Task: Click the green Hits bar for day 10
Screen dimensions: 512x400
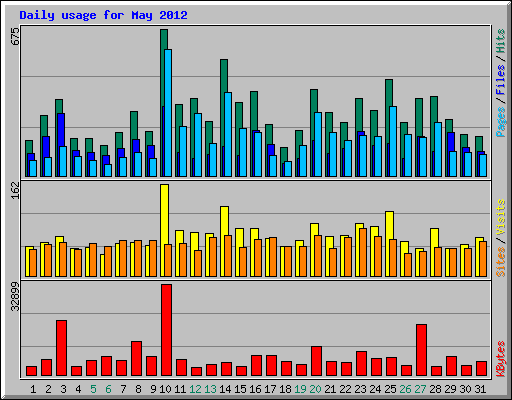Action: [x=164, y=67]
